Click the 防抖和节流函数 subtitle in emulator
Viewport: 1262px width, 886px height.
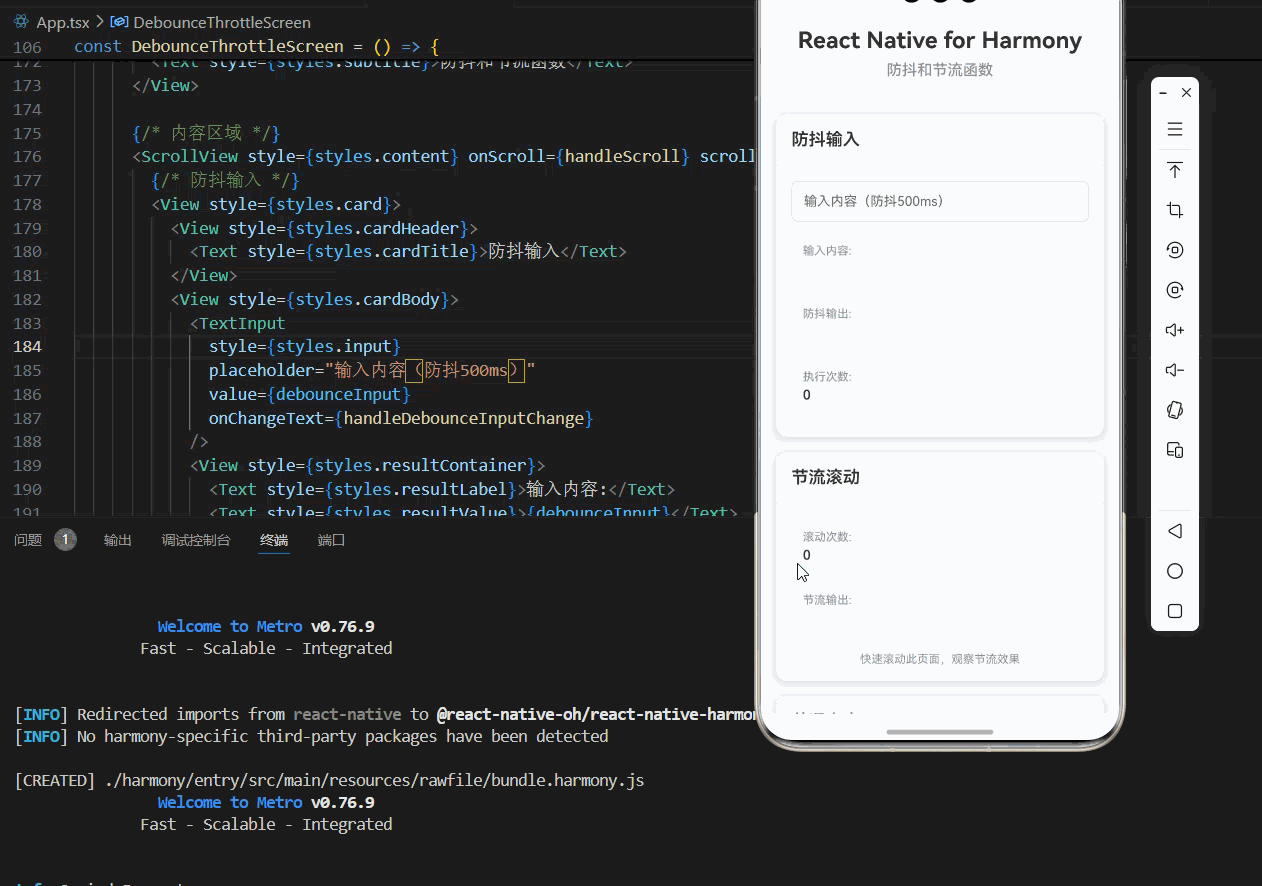pyautogui.click(x=940, y=70)
